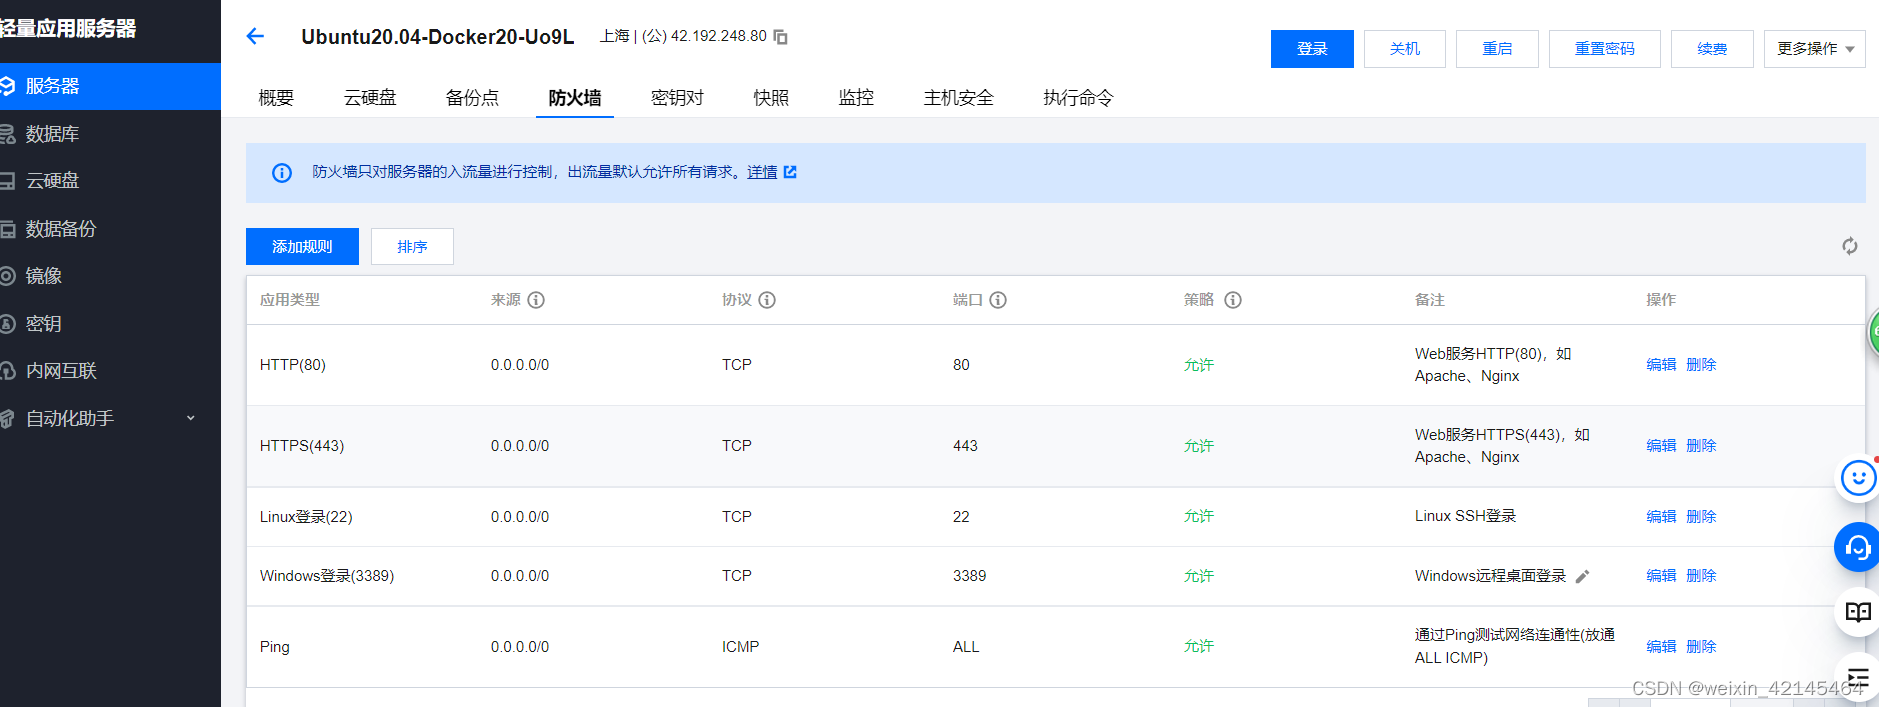Click the 重置密码 button
This screenshot has height=707, width=1879.
(1605, 49)
